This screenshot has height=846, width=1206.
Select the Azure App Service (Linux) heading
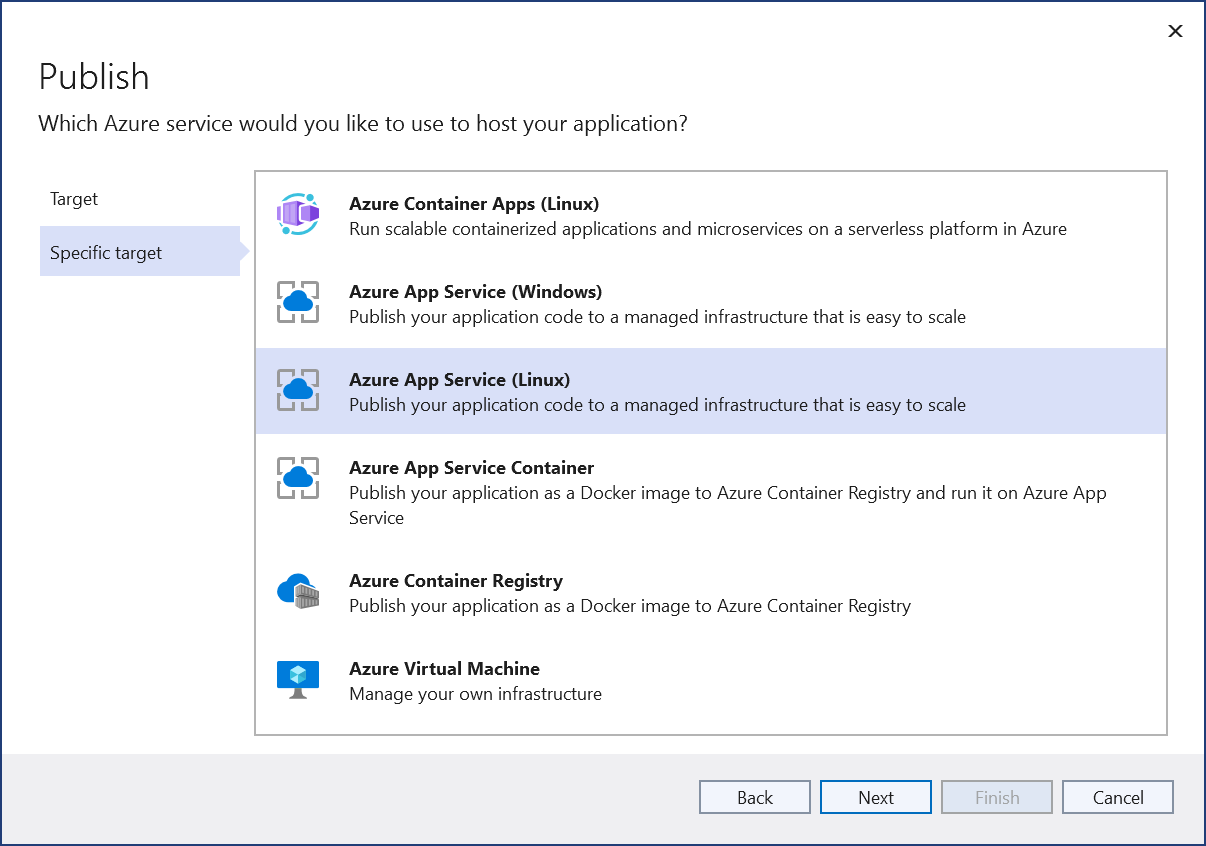pyautogui.click(x=459, y=380)
